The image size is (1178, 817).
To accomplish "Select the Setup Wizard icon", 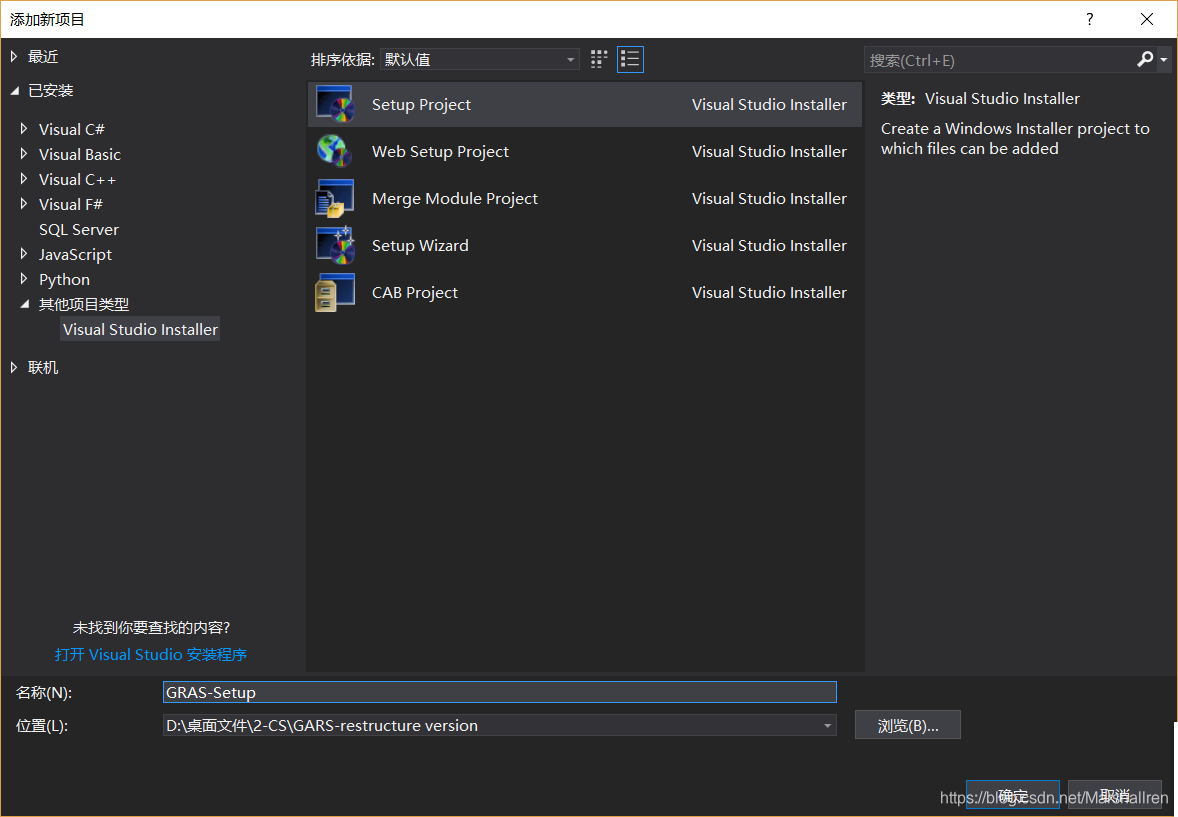I will click(335, 245).
